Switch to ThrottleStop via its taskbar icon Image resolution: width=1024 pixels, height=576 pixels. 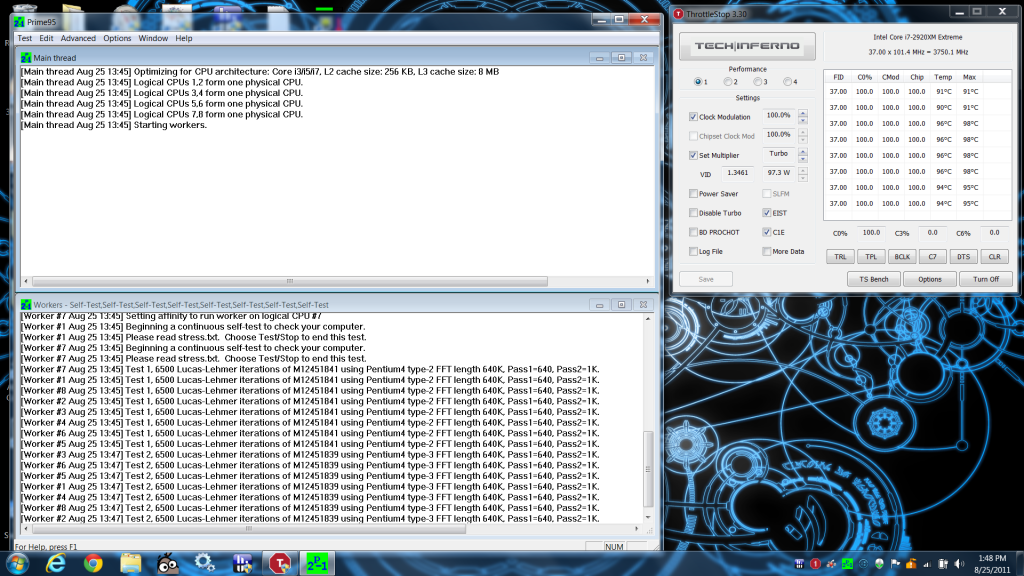pyautogui.click(x=280, y=563)
